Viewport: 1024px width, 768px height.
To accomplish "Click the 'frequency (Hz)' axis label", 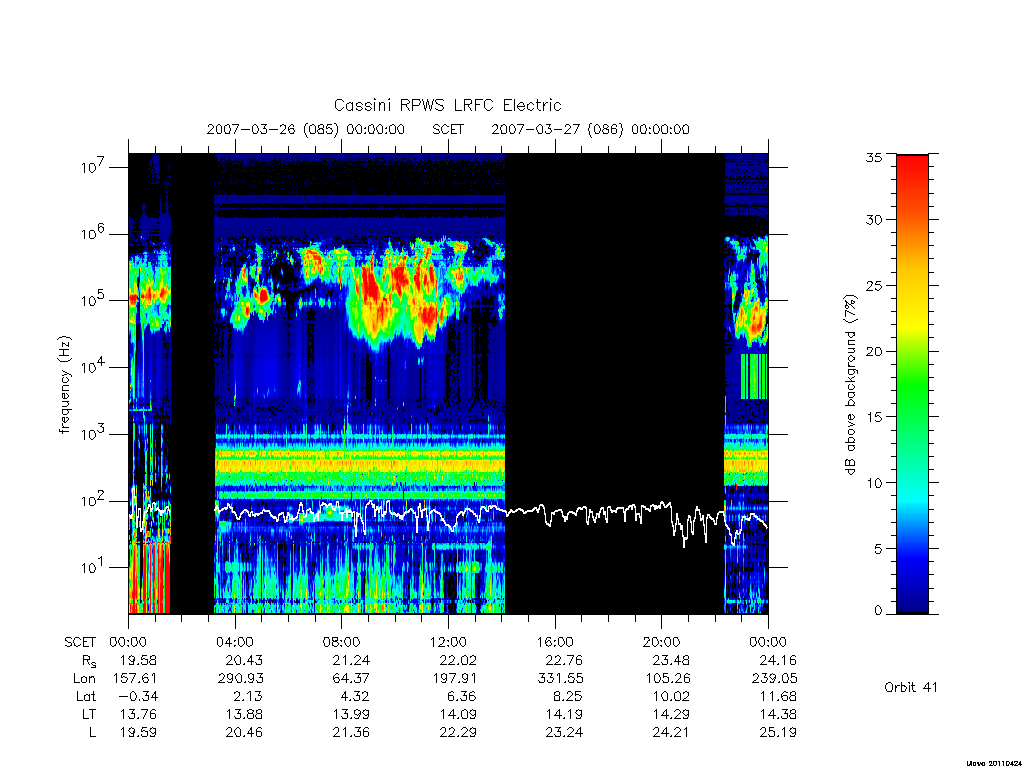I will tap(64, 385).
